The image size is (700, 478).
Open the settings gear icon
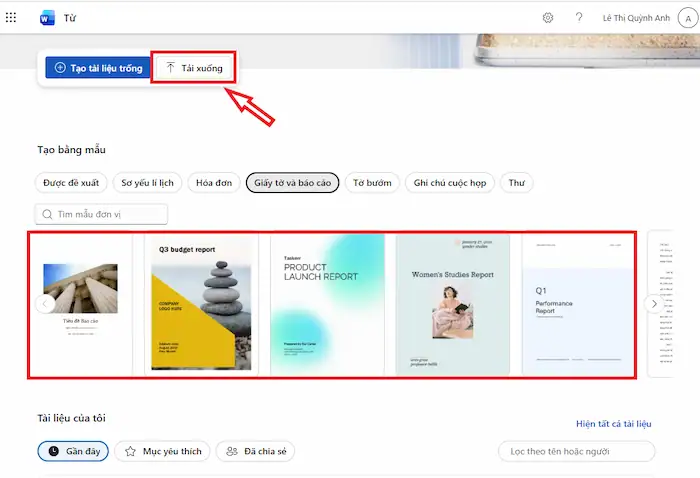pyautogui.click(x=548, y=18)
